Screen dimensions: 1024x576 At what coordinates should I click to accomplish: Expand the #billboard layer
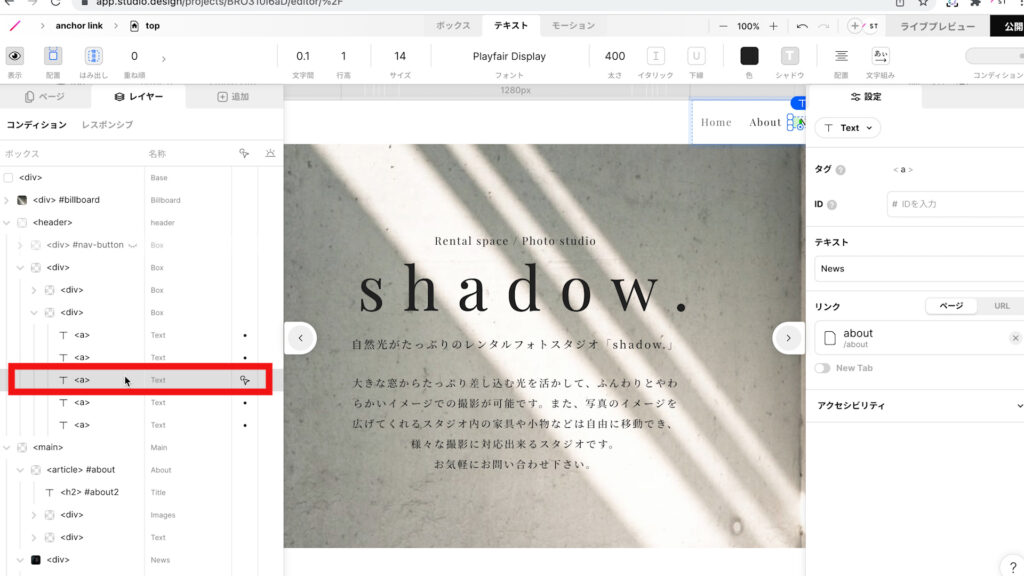(7, 200)
